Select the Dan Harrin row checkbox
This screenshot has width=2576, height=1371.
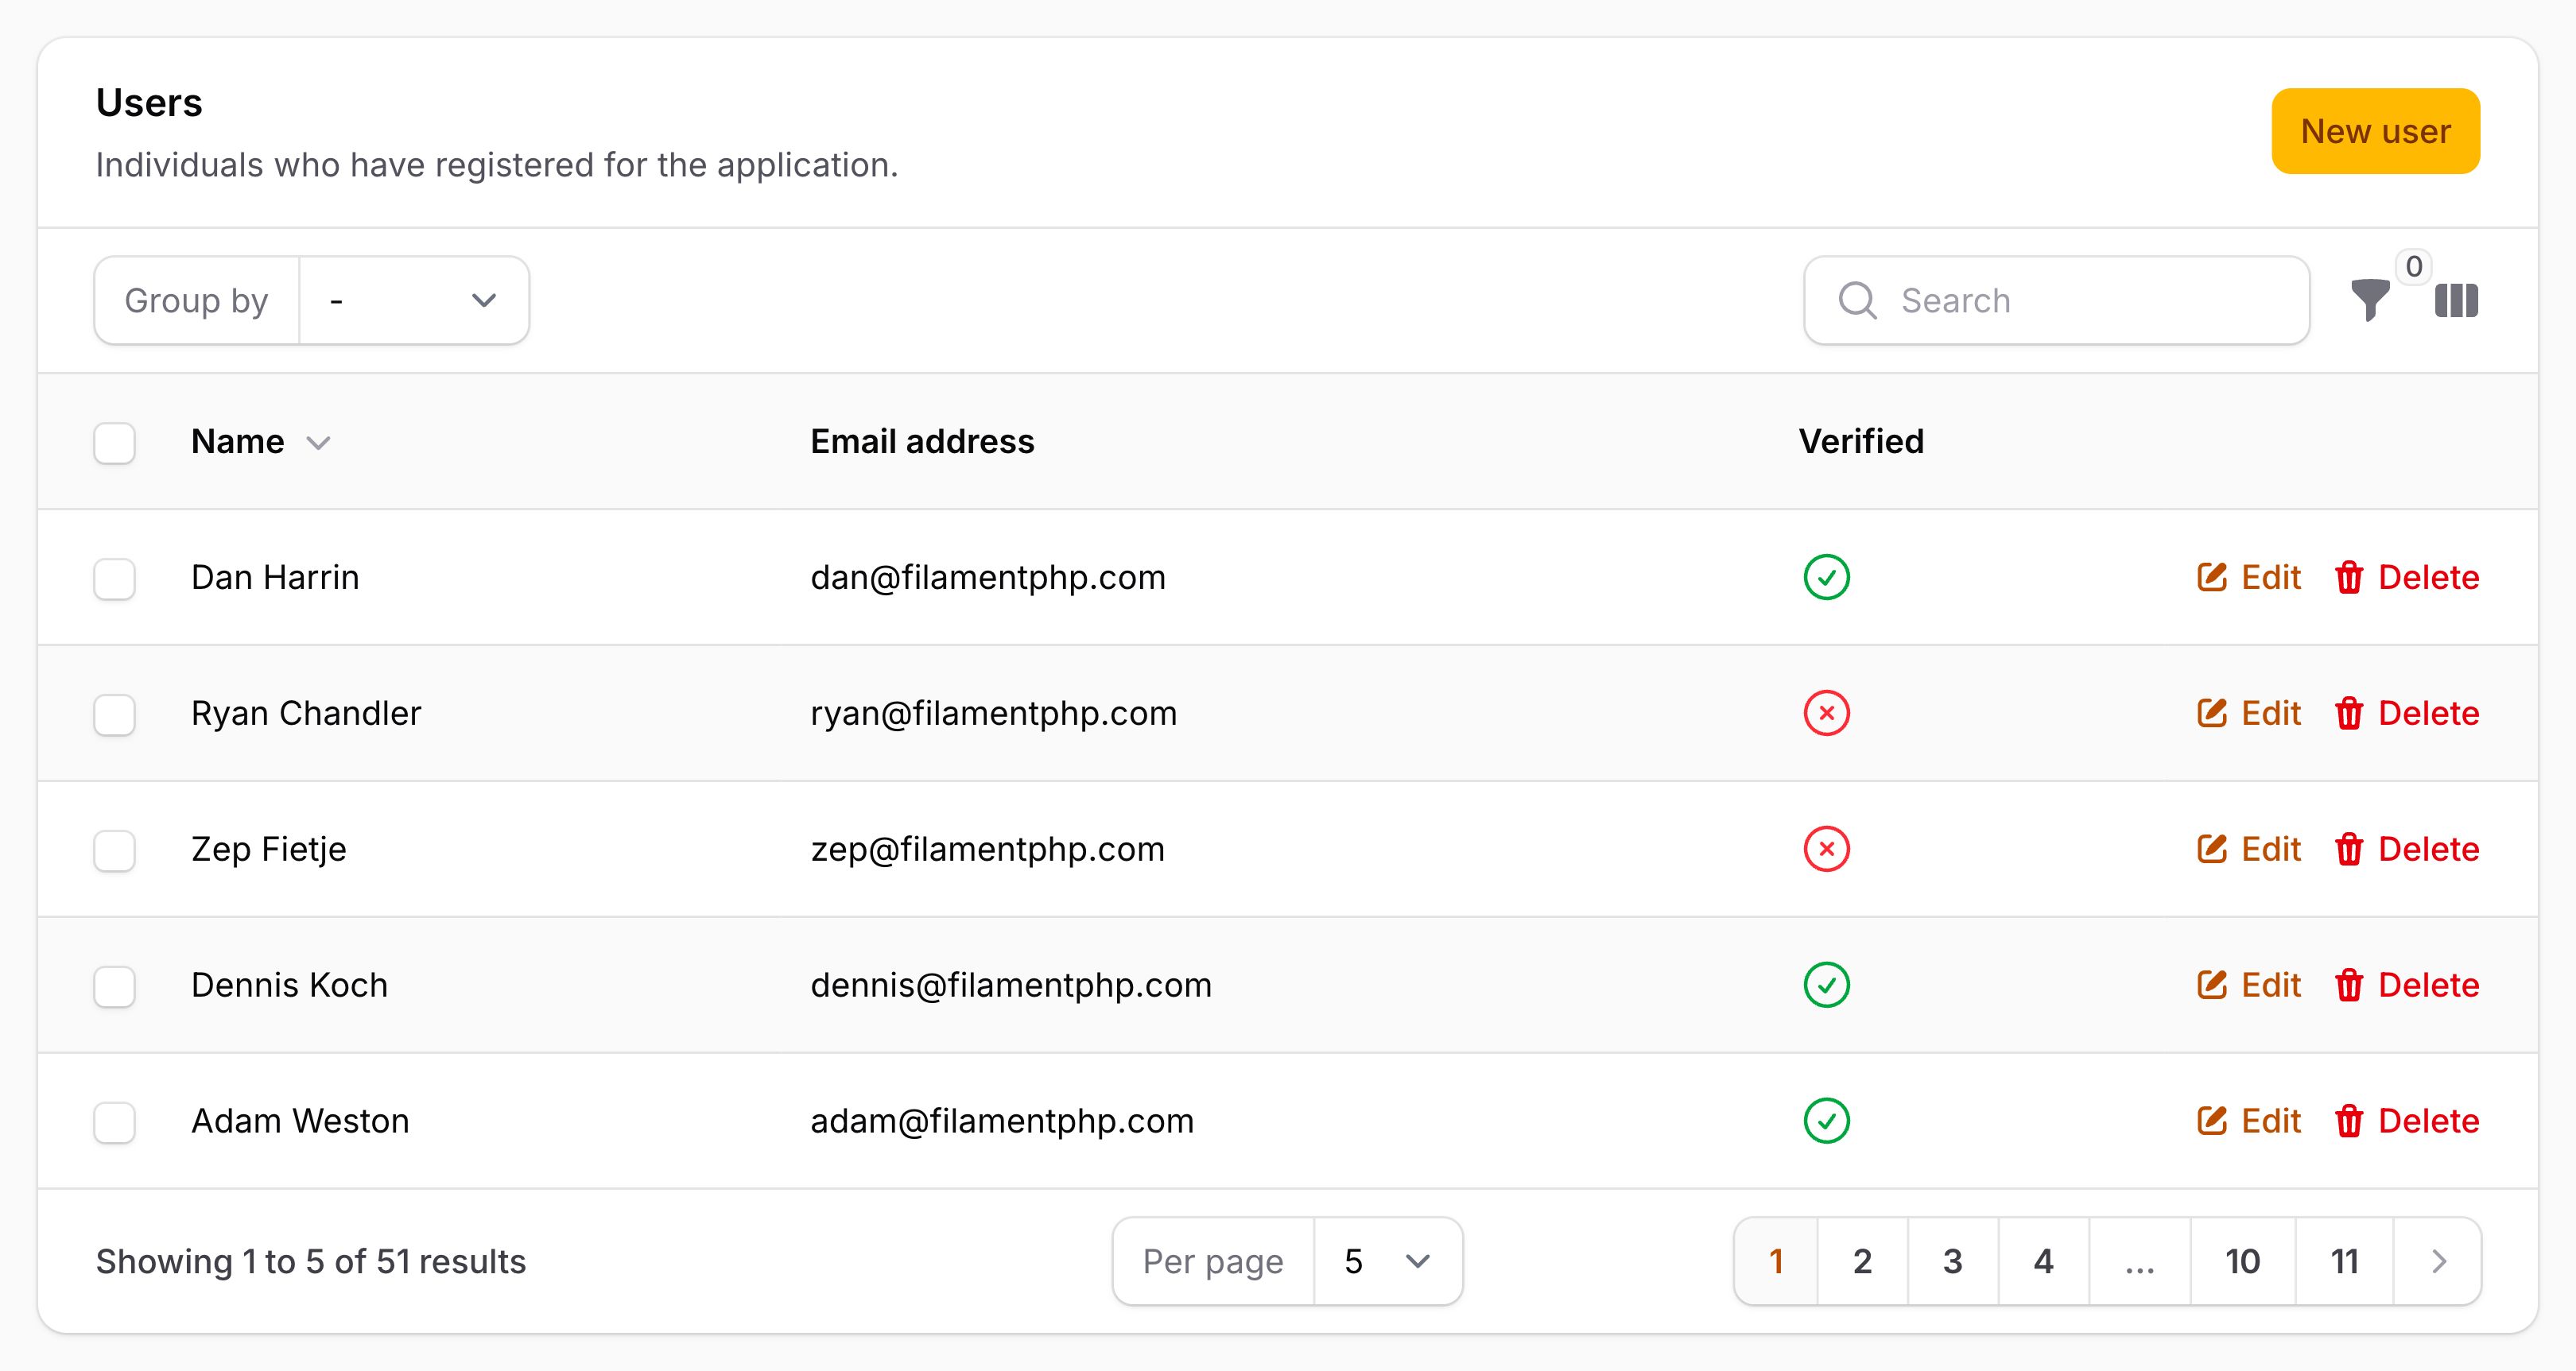tap(114, 578)
